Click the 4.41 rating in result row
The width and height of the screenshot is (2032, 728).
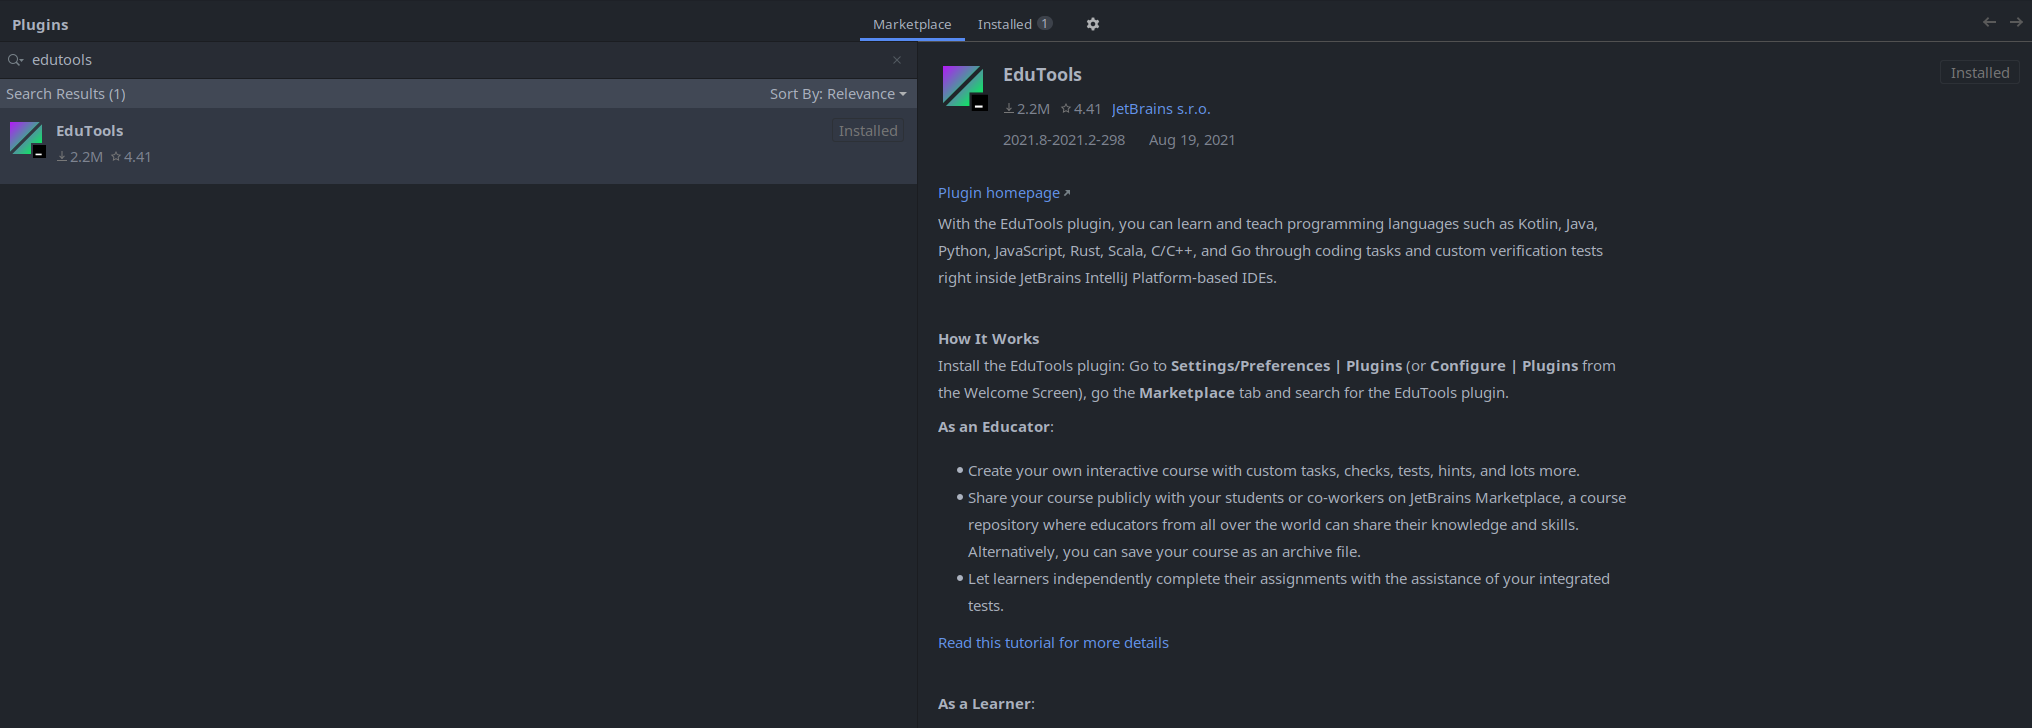tap(131, 157)
